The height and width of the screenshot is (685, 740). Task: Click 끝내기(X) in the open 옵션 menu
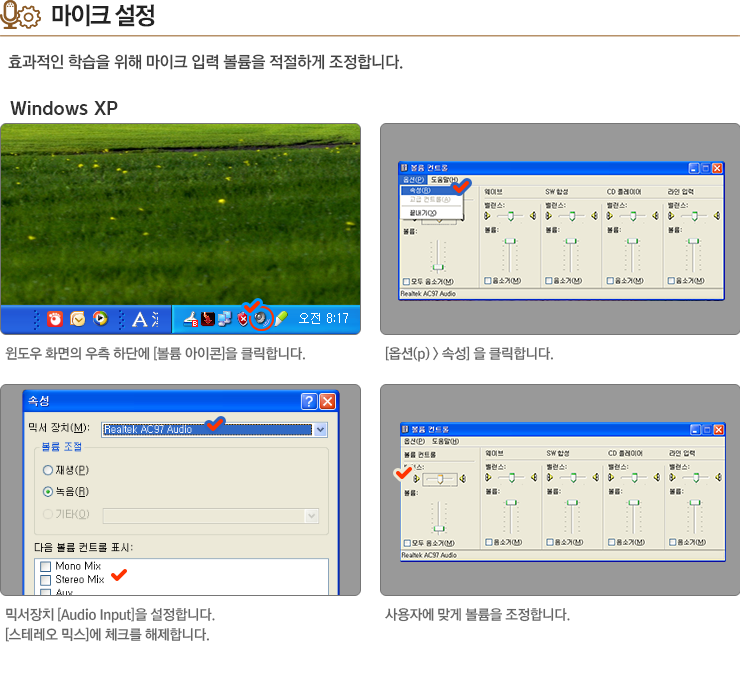tap(422, 213)
